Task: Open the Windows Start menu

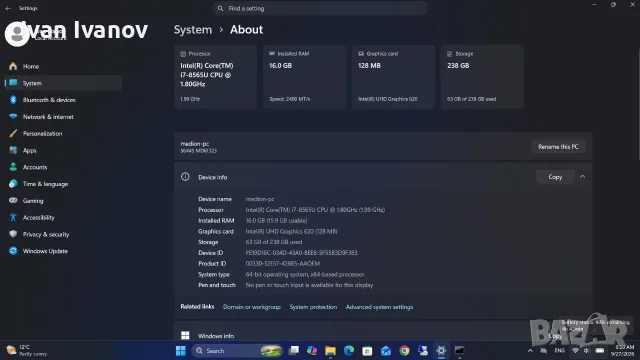Action: (180, 351)
